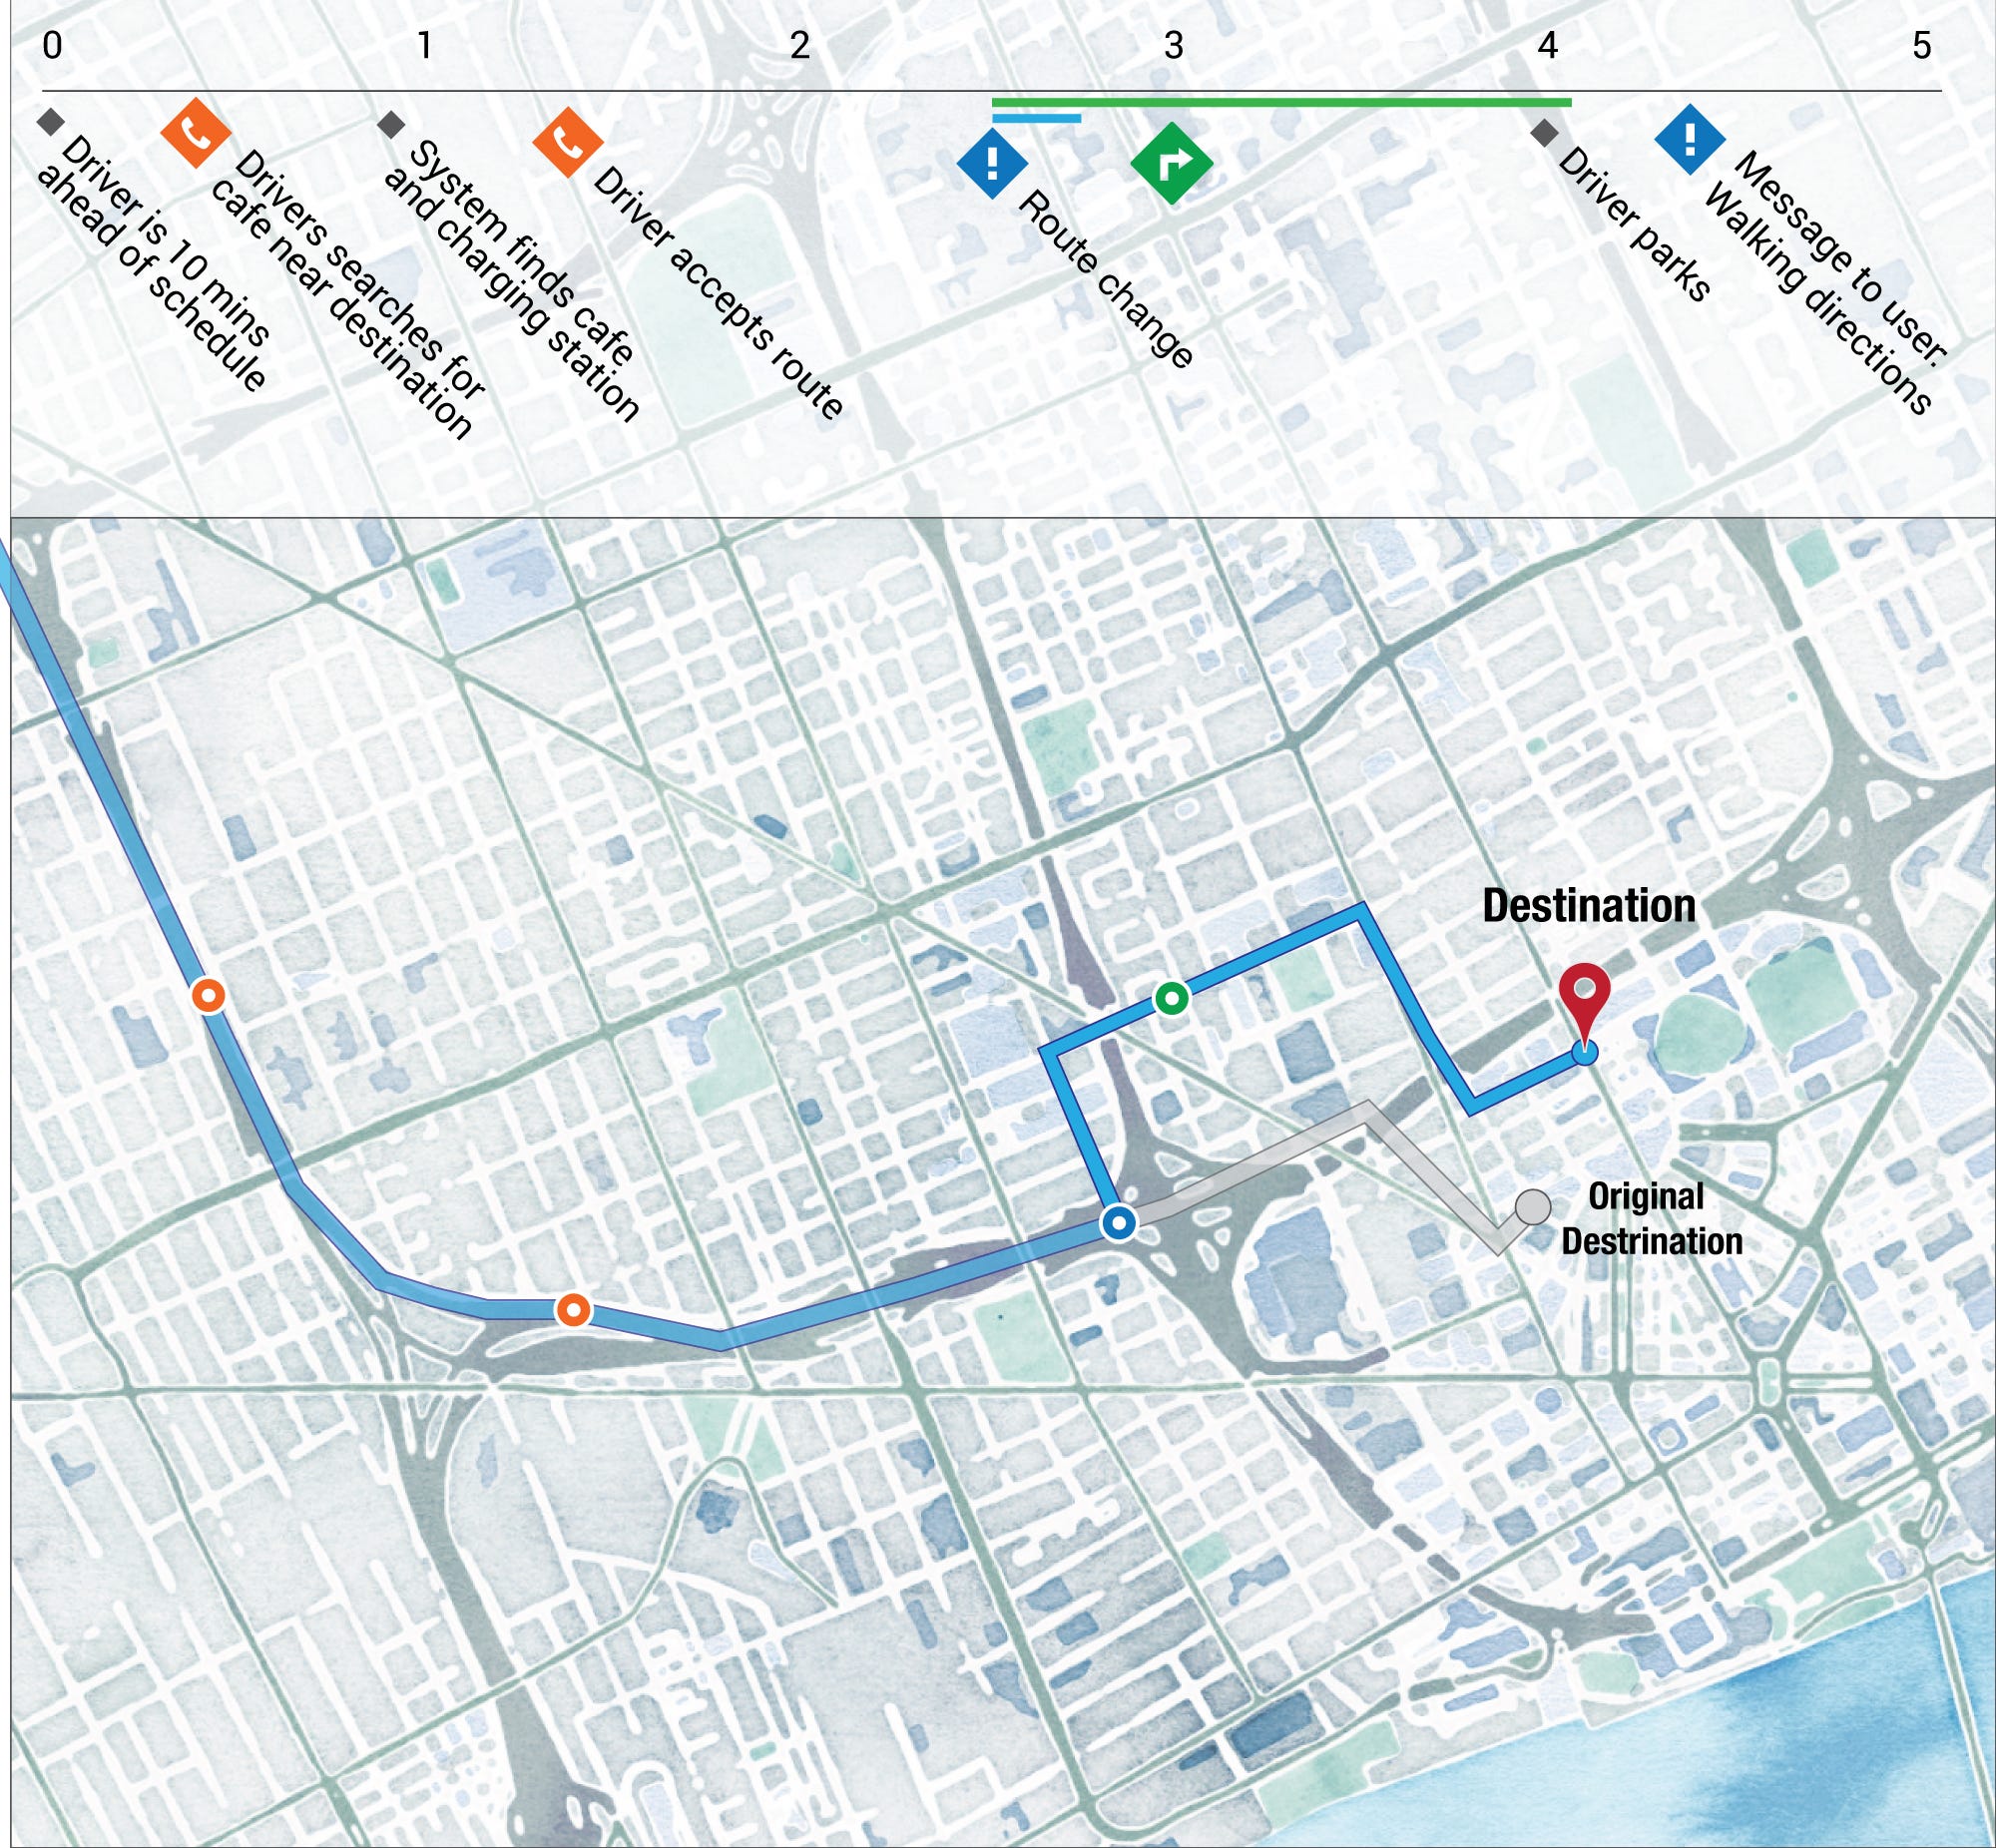Screen dimensions: 1996x1848
Task: Click the gray diamond beside 'System finds cafe'
Action: [391, 125]
